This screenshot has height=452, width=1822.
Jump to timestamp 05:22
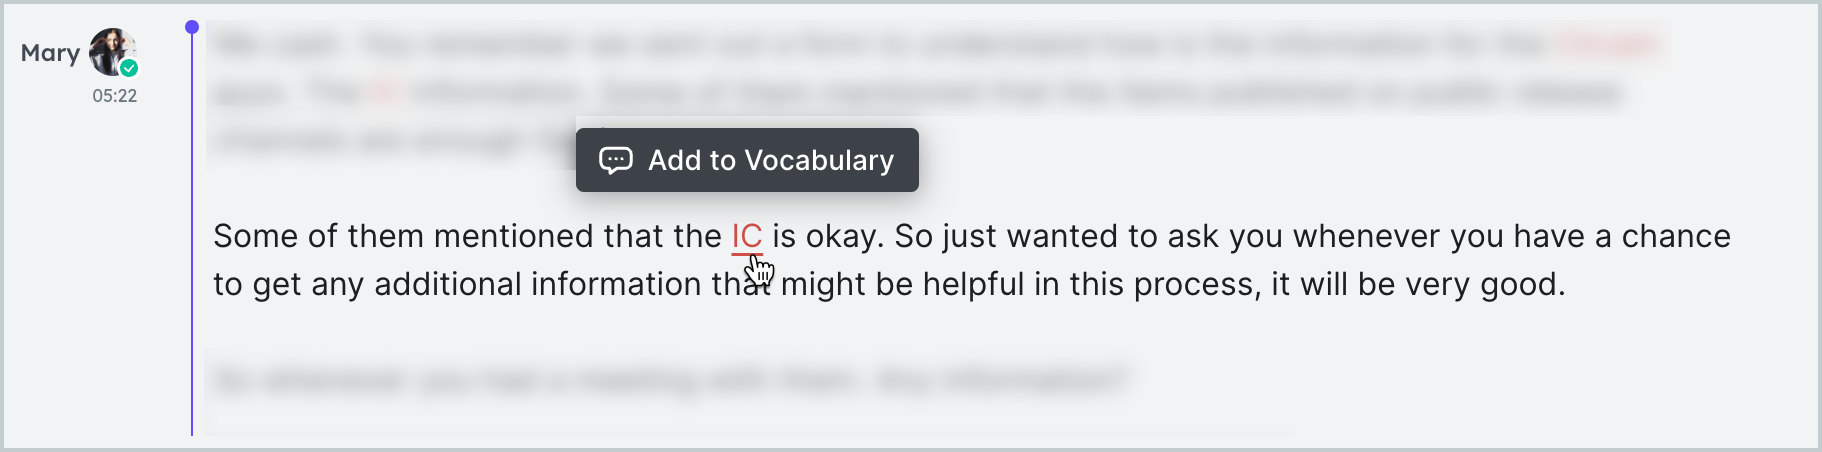point(114,96)
